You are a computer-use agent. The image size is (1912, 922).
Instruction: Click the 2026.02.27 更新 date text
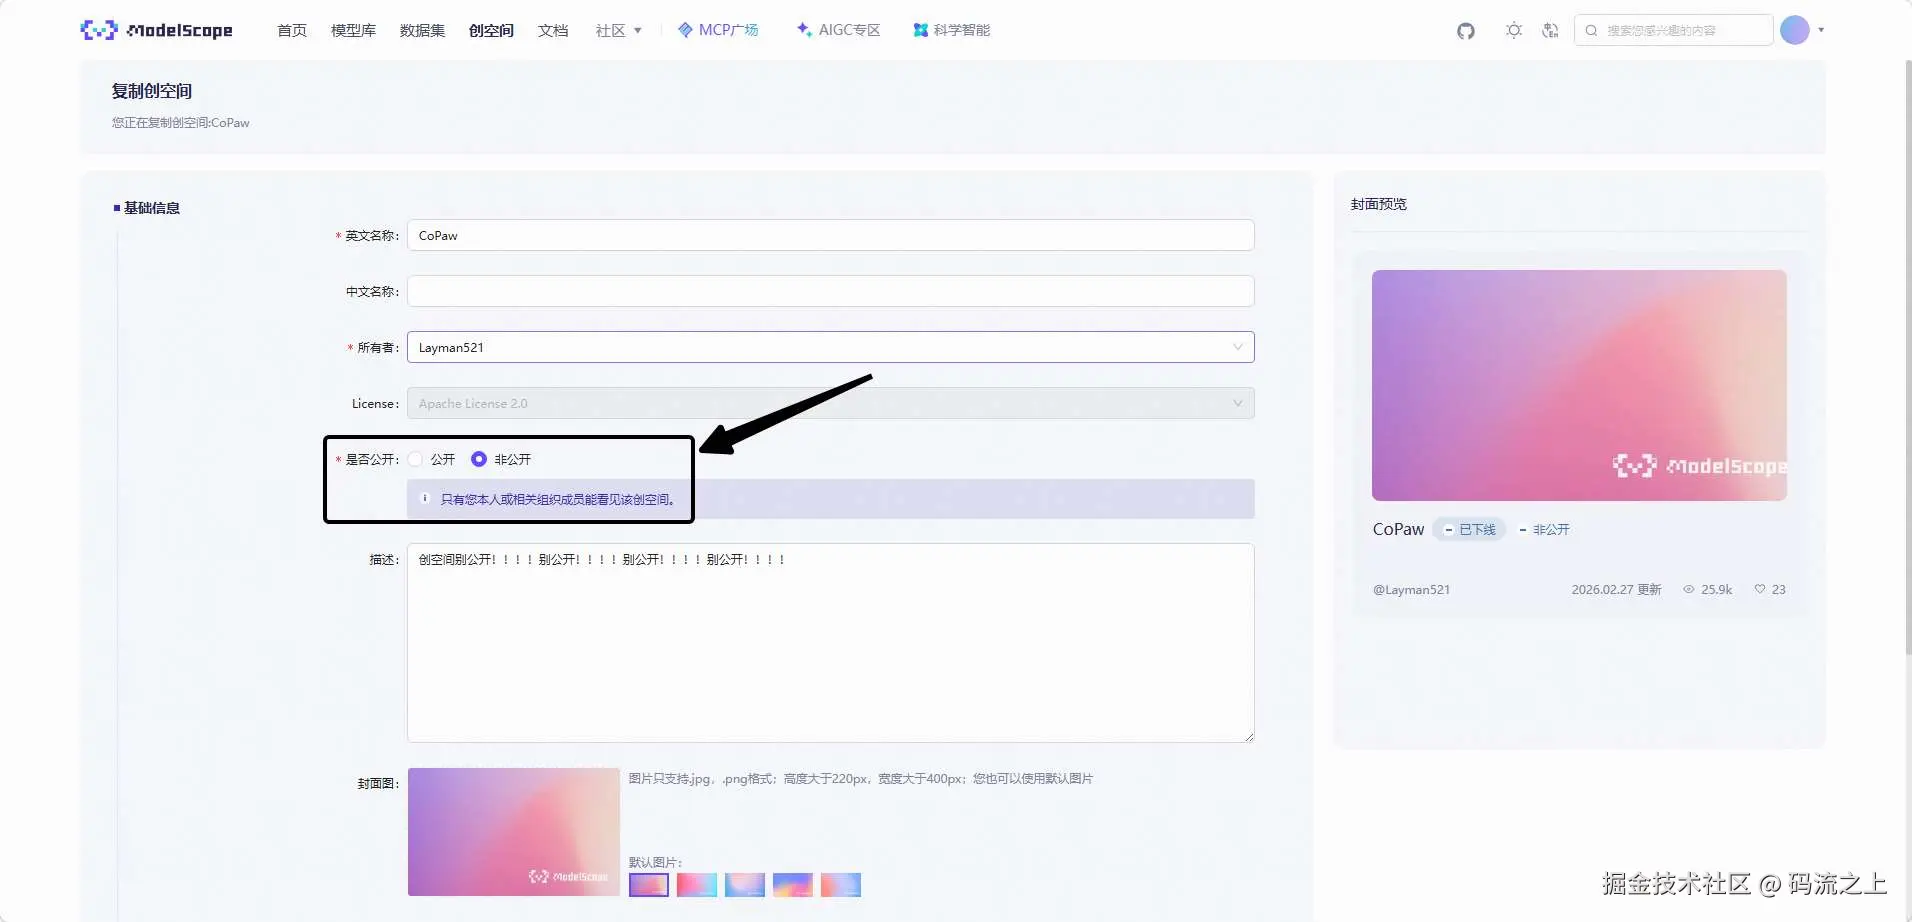coord(1616,589)
